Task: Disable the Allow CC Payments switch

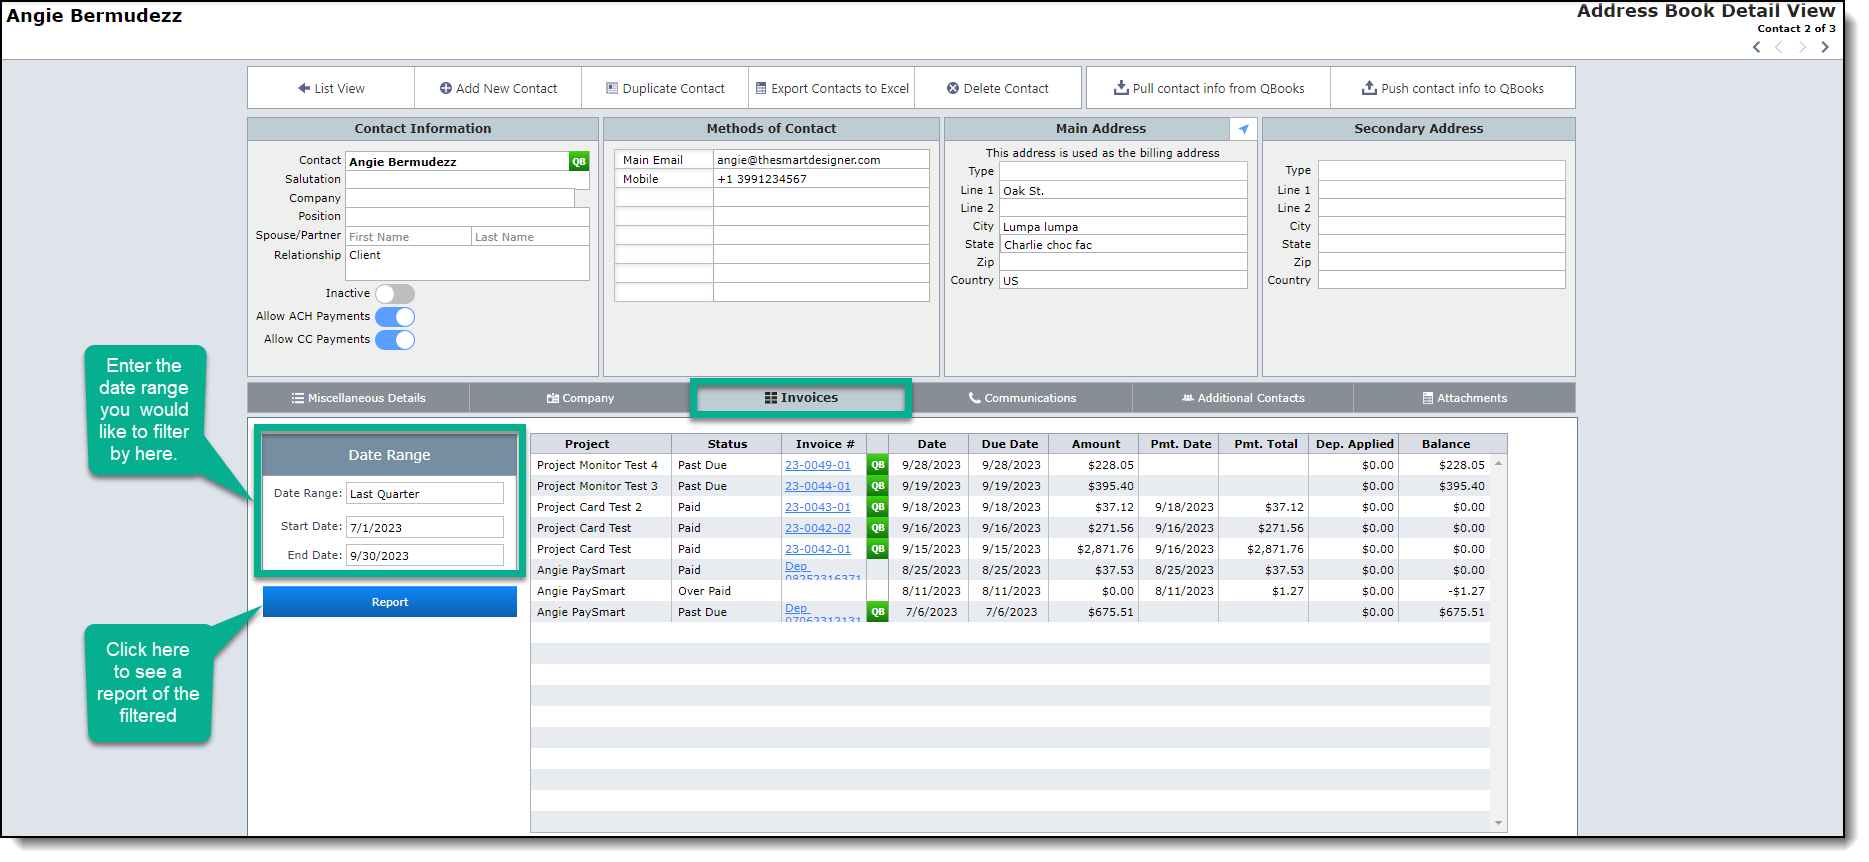Action: [x=395, y=340]
